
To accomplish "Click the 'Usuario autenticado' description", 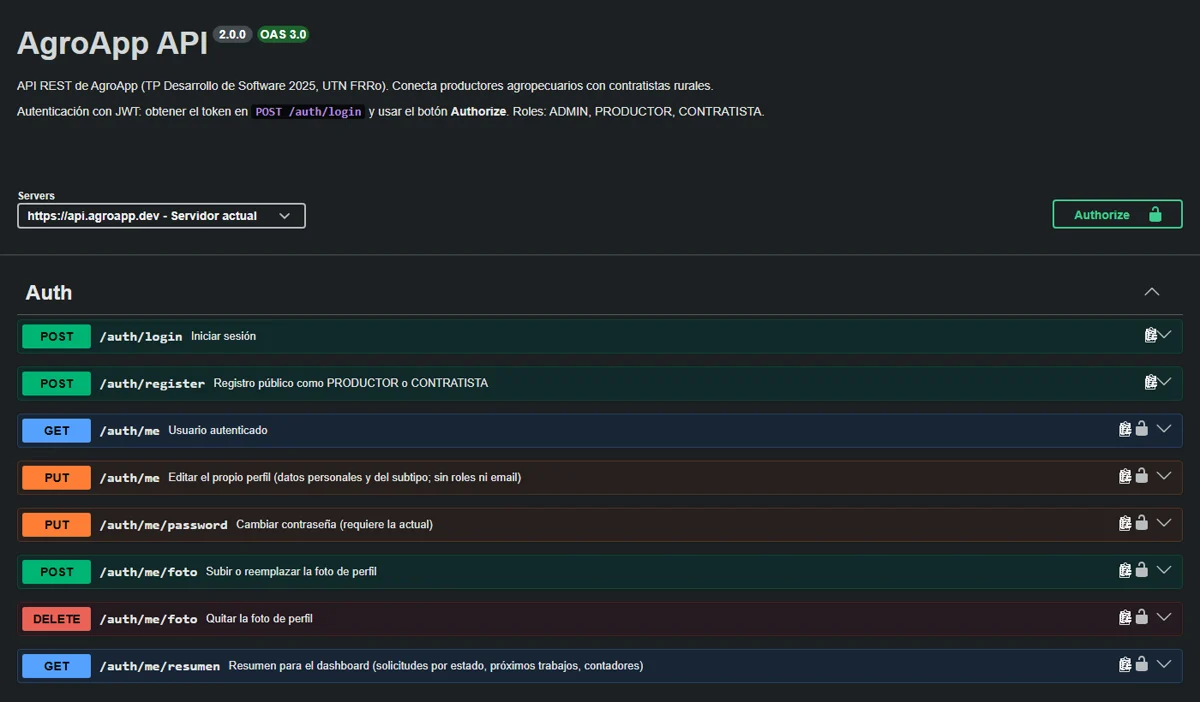I will (218, 430).
